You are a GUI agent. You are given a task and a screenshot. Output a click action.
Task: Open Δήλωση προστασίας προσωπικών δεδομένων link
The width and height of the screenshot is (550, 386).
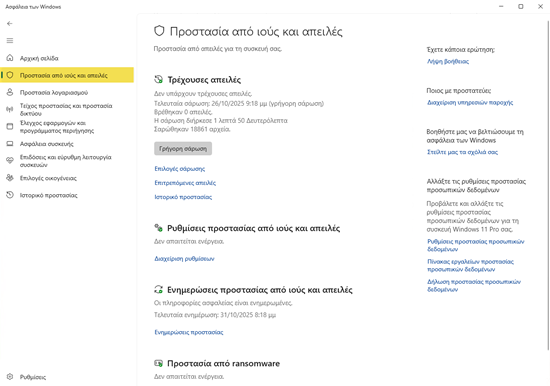(x=474, y=286)
